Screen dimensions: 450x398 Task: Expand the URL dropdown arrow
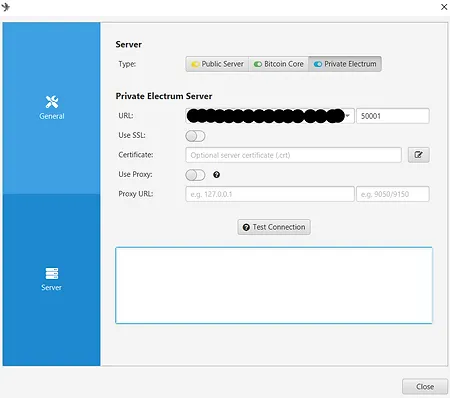[x=347, y=116]
